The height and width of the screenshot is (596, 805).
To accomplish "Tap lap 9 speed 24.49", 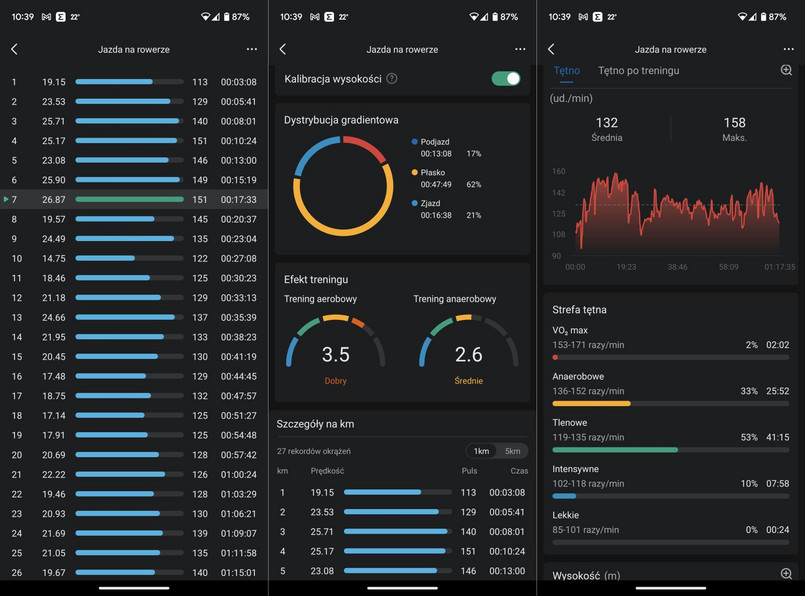I will pyautogui.click(x=53, y=239).
